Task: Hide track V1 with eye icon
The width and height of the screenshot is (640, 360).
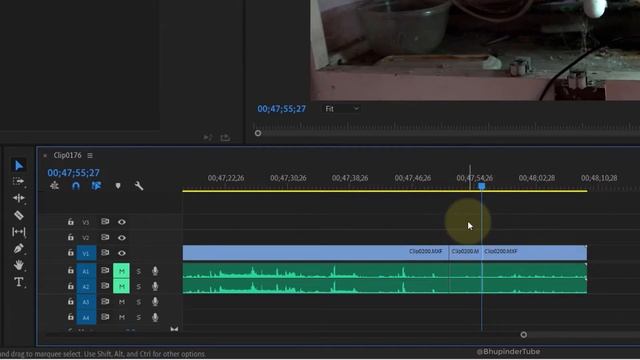Action: tap(122, 253)
